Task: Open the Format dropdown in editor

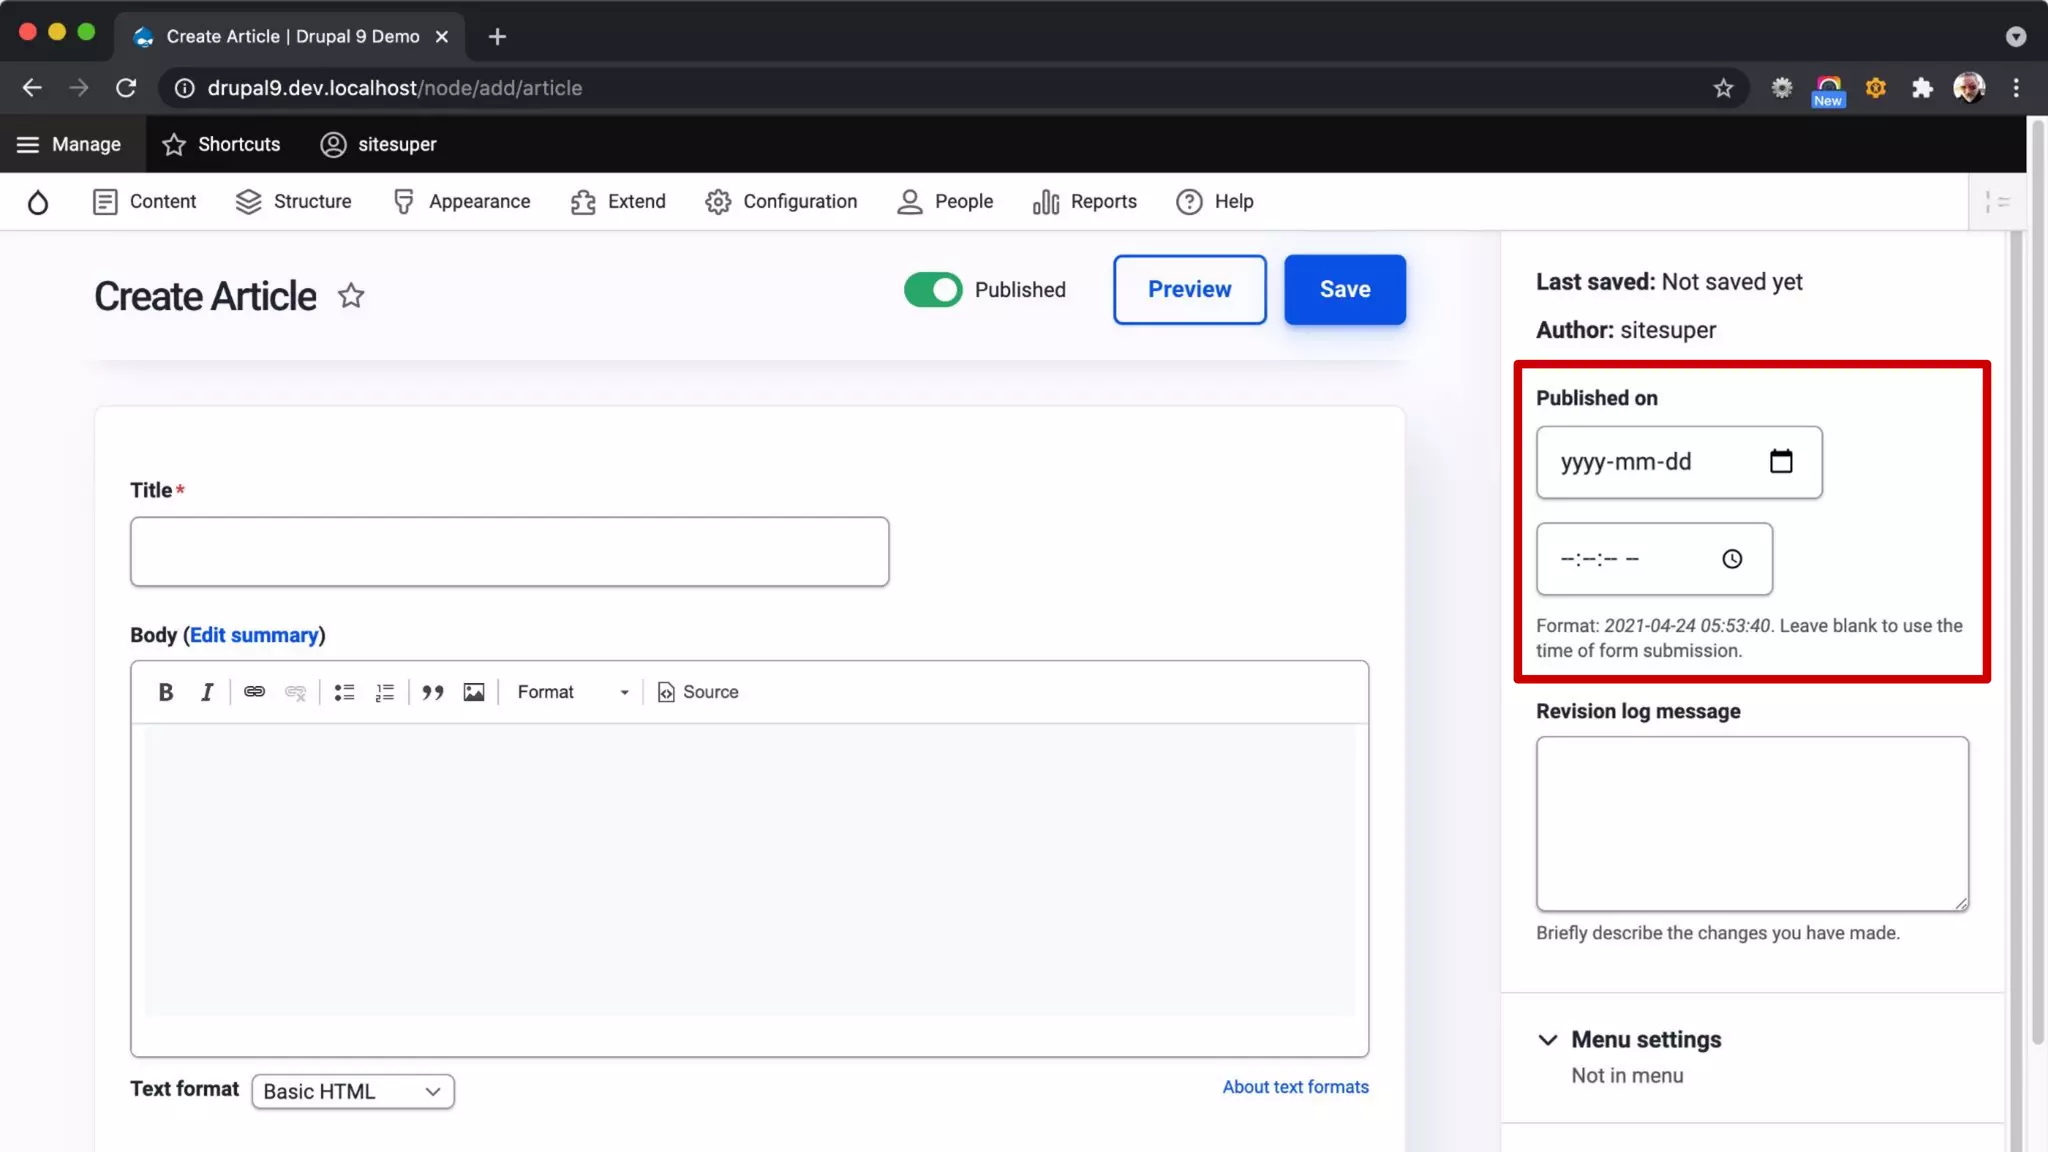Action: pos(572,692)
